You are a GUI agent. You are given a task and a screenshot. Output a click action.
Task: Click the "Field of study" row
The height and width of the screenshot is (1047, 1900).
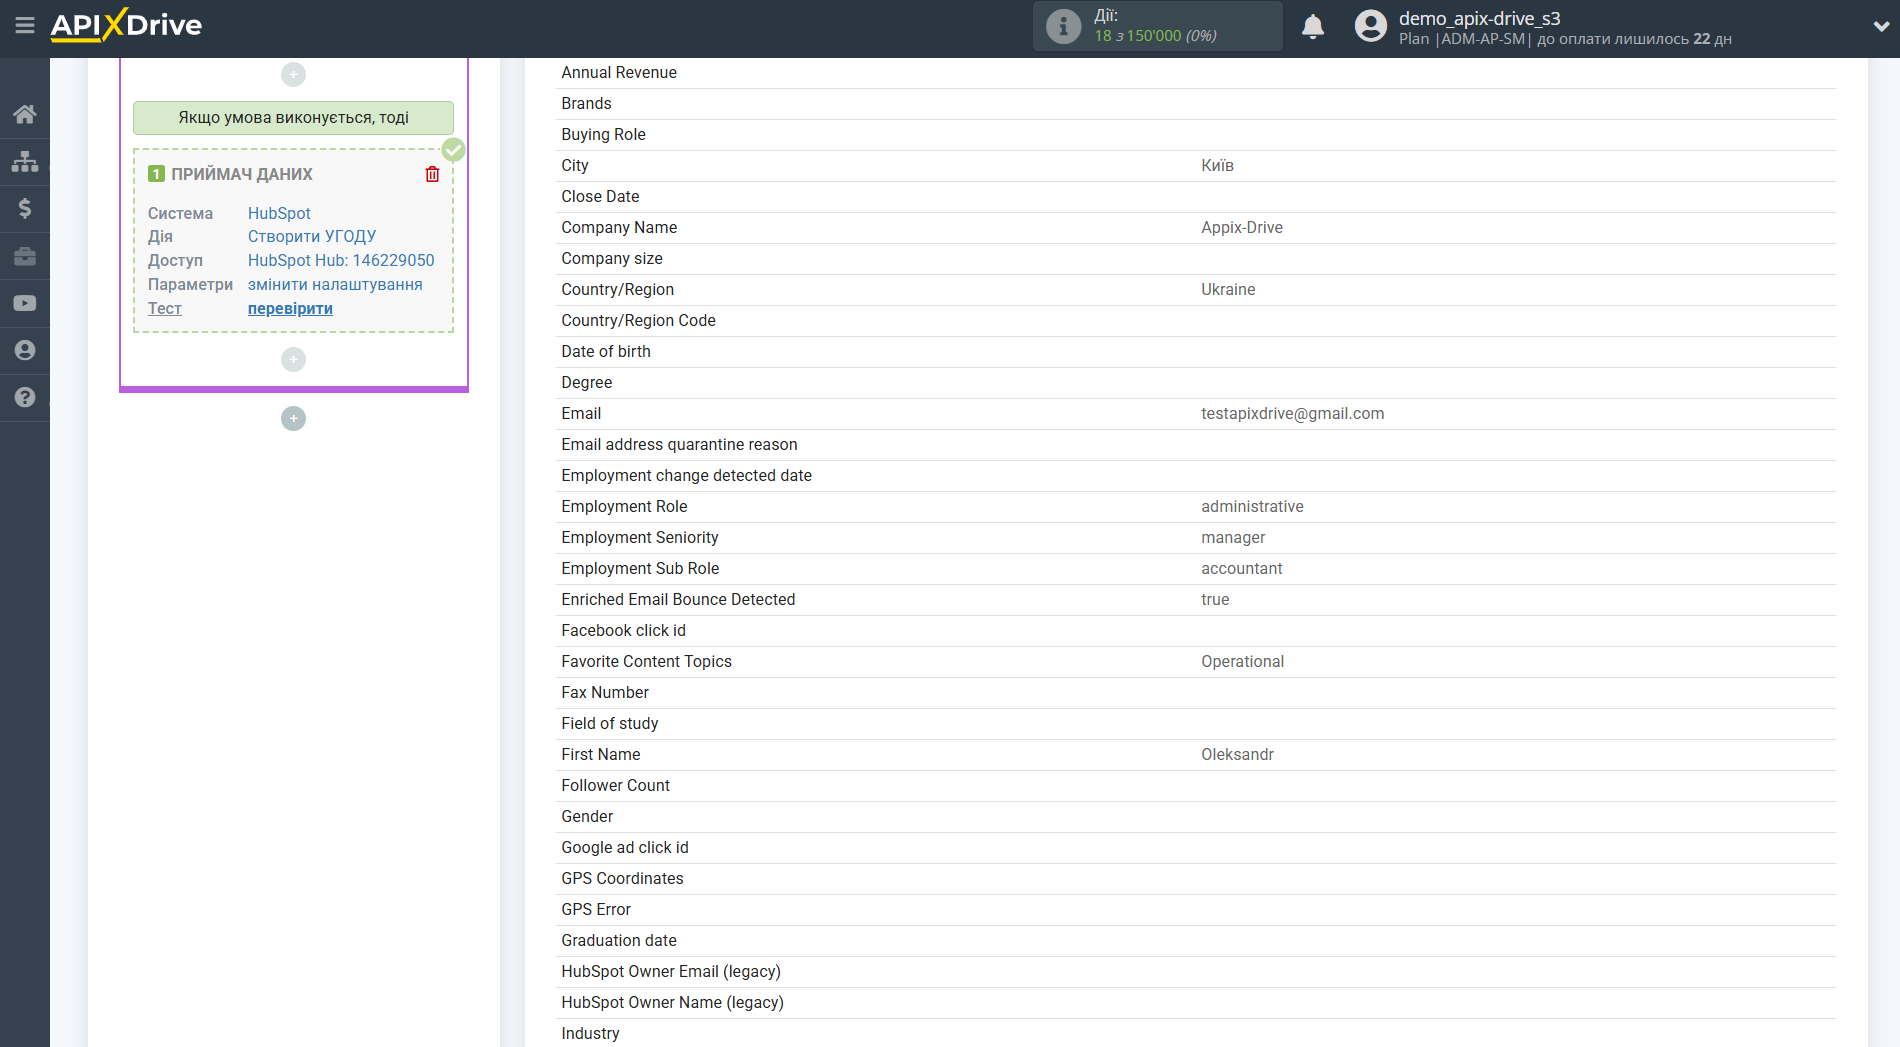(x=1196, y=723)
